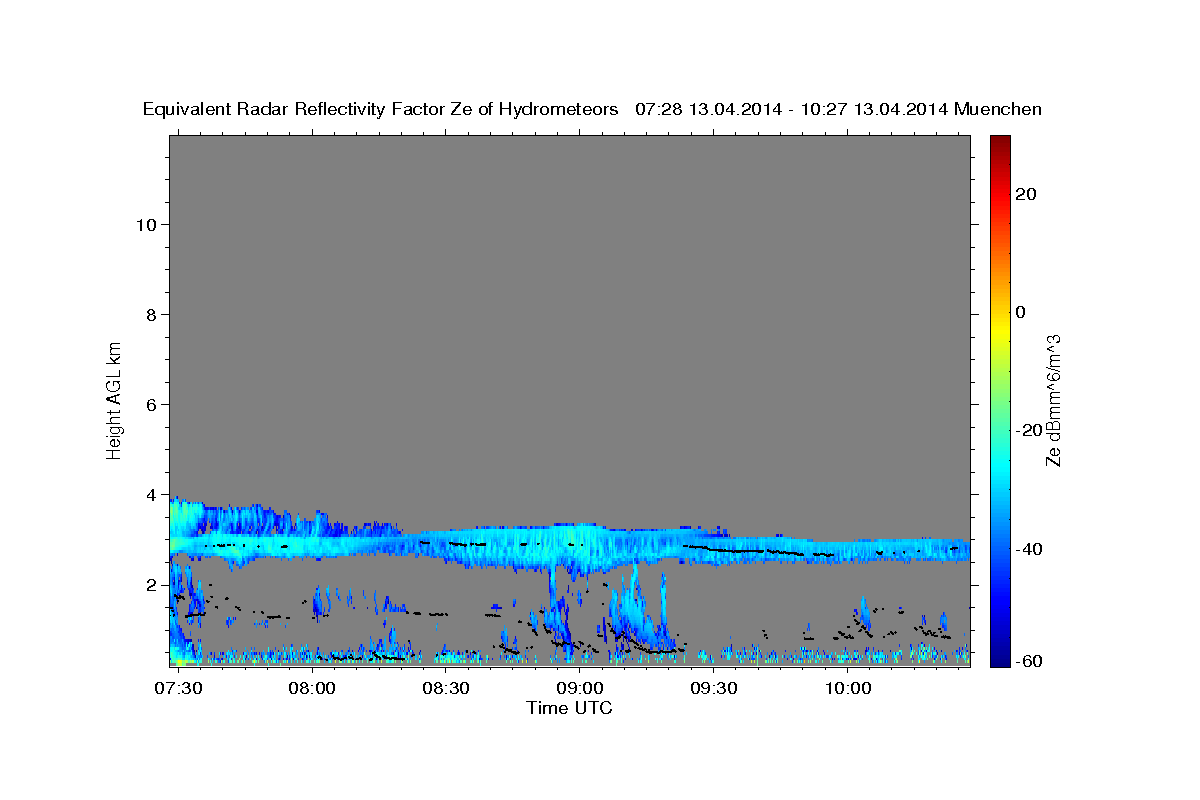1200x800 pixels.
Task: Click the dark red top of the colorbar
Action: (x=998, y=143)
